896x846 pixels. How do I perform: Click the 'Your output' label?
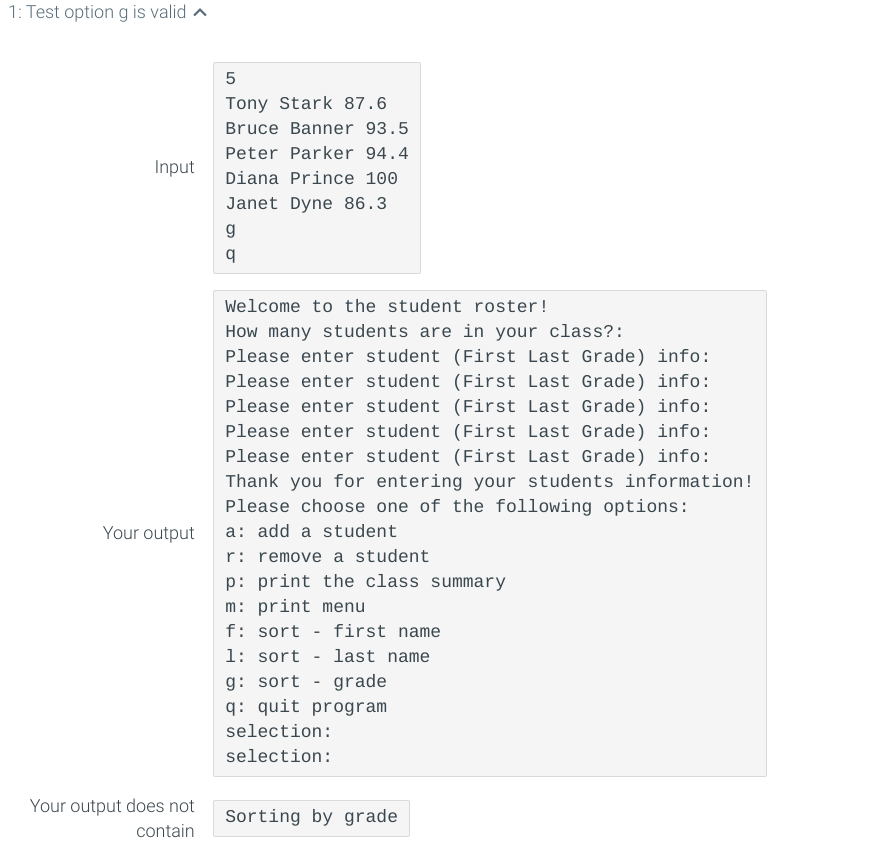(x=149, y=533)
